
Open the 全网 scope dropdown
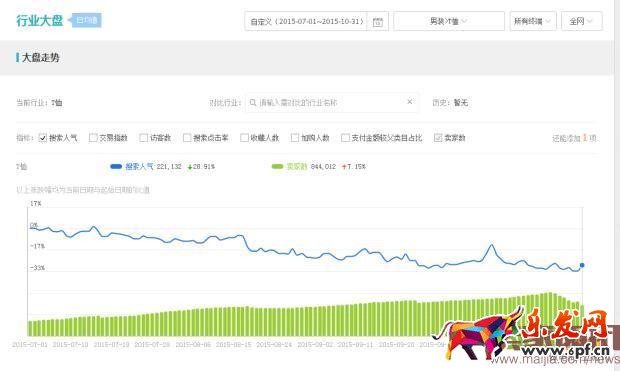[x=582, y=21]
